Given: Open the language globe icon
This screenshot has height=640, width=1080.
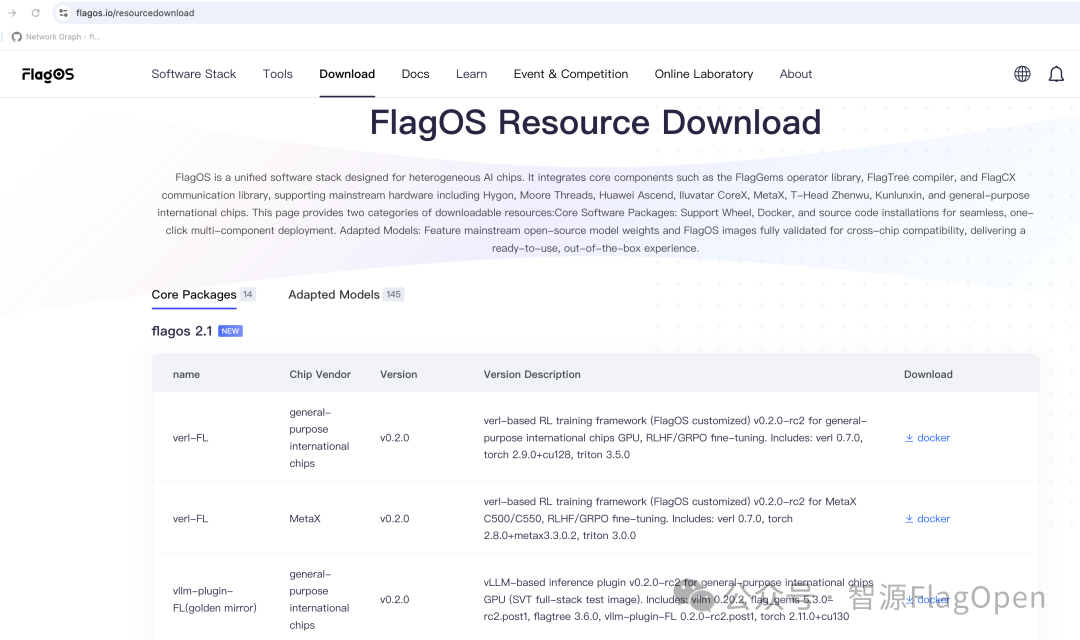Looking at the screenshot, I should pos(1022,74).
